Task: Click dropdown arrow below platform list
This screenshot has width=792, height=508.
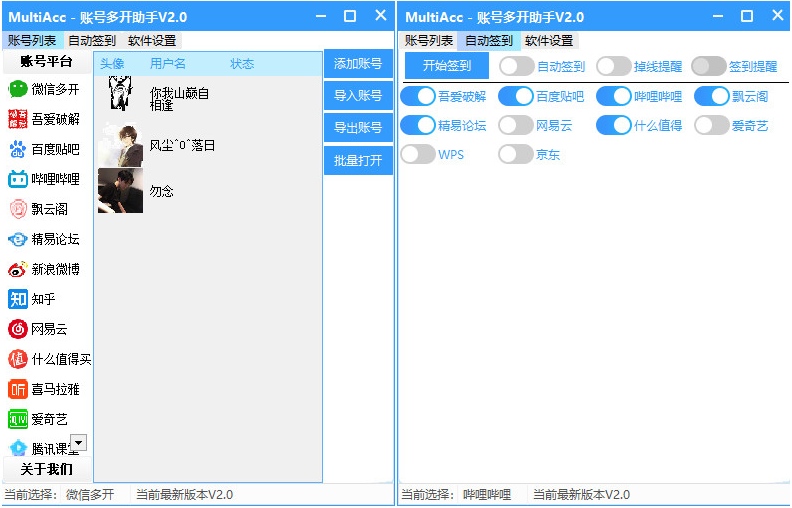Action: pyautogui.click(x=78, y=442)
